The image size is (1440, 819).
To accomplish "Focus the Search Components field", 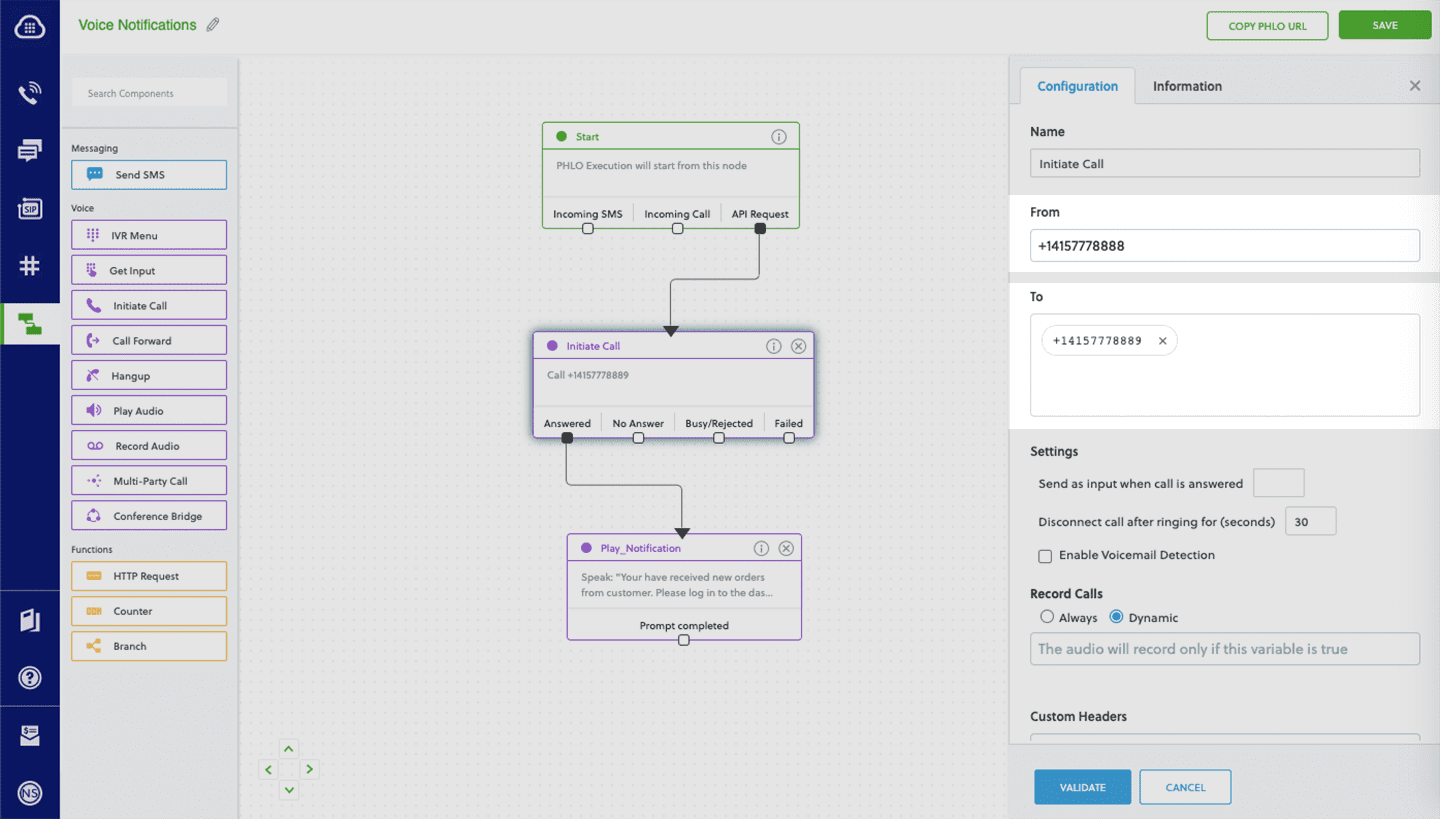I will point(149,93).
